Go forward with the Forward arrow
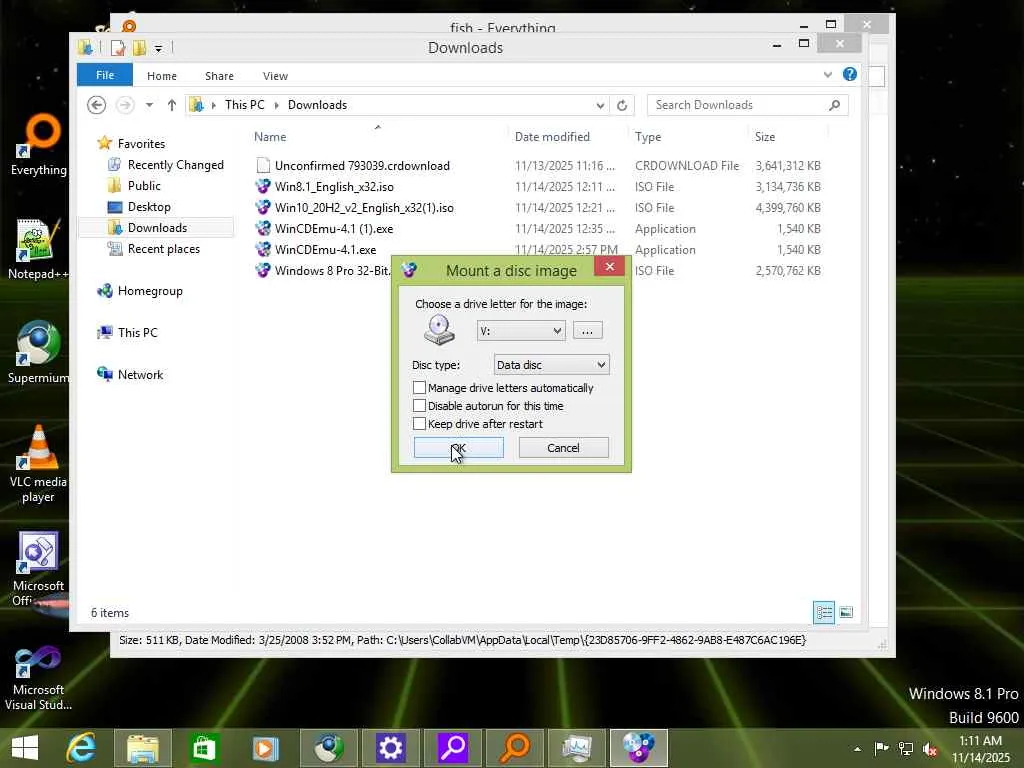 pyautogui.click(x=125, y=105)
